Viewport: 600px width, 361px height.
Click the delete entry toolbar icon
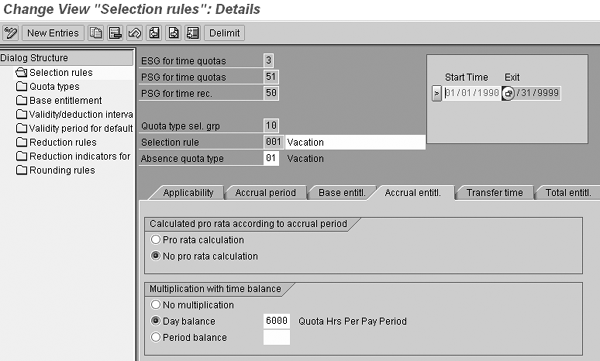(x=115, y=33)
